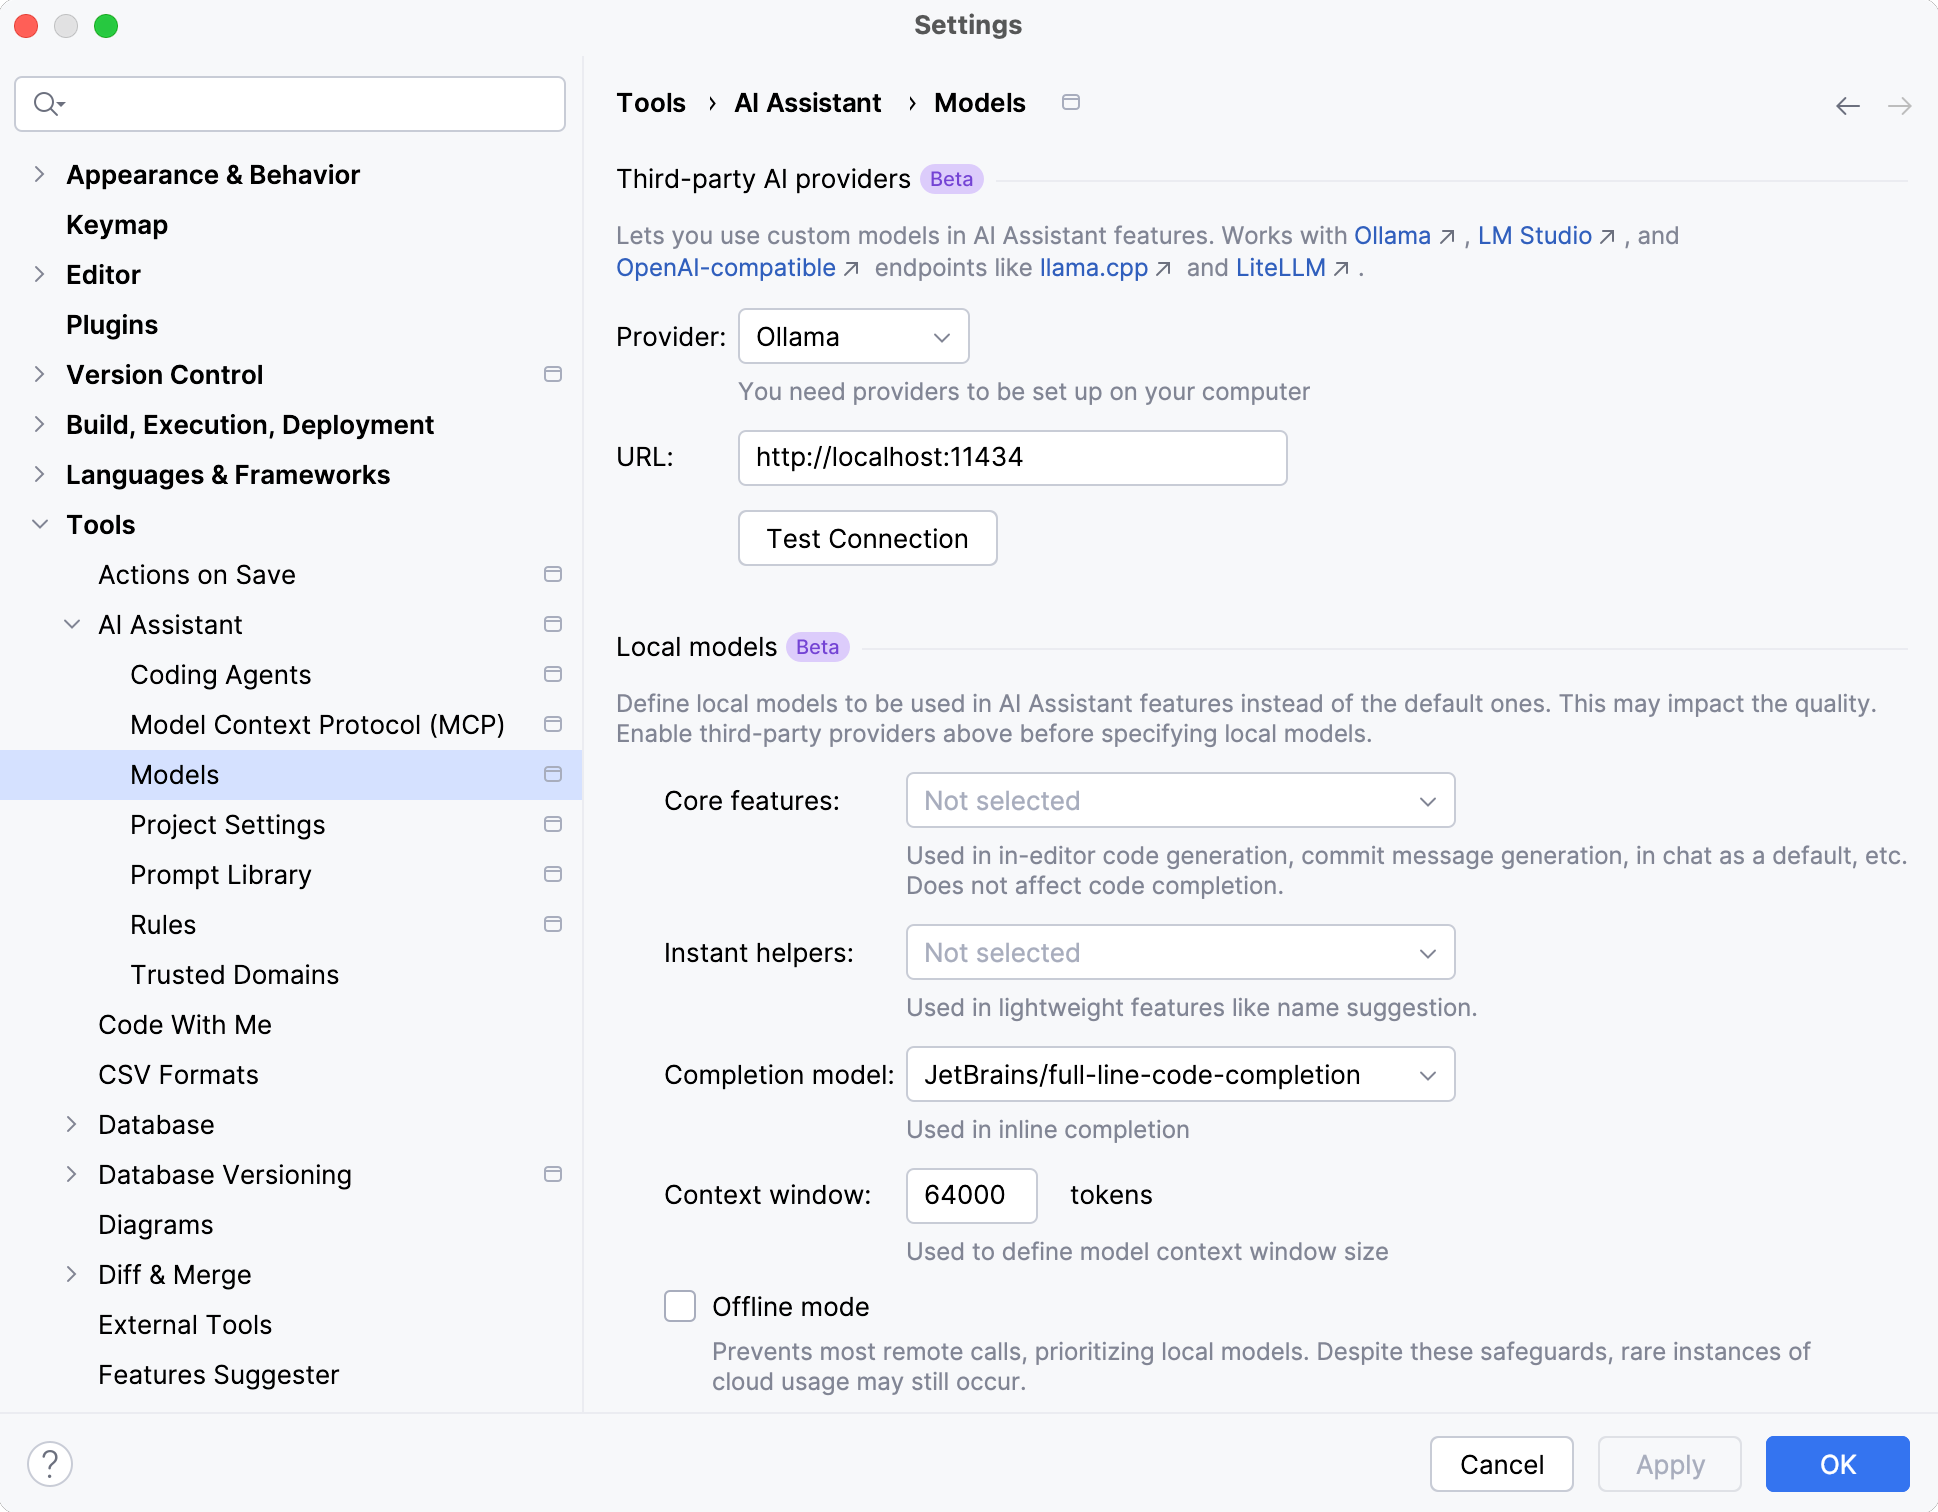
Task: Click project icon next to Coding Agents
Action: pos(552,675)
